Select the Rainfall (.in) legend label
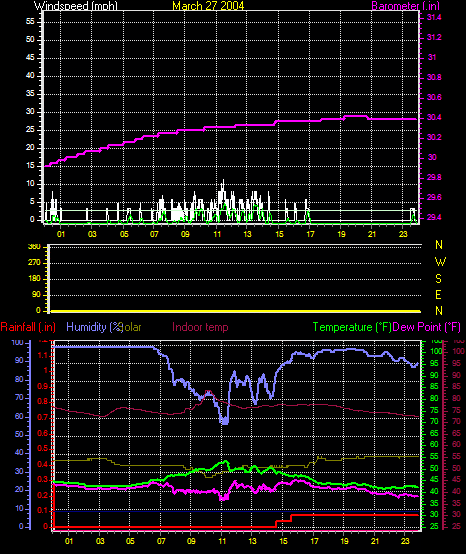This screenshot has width=466, height=554. click(28, 327)
